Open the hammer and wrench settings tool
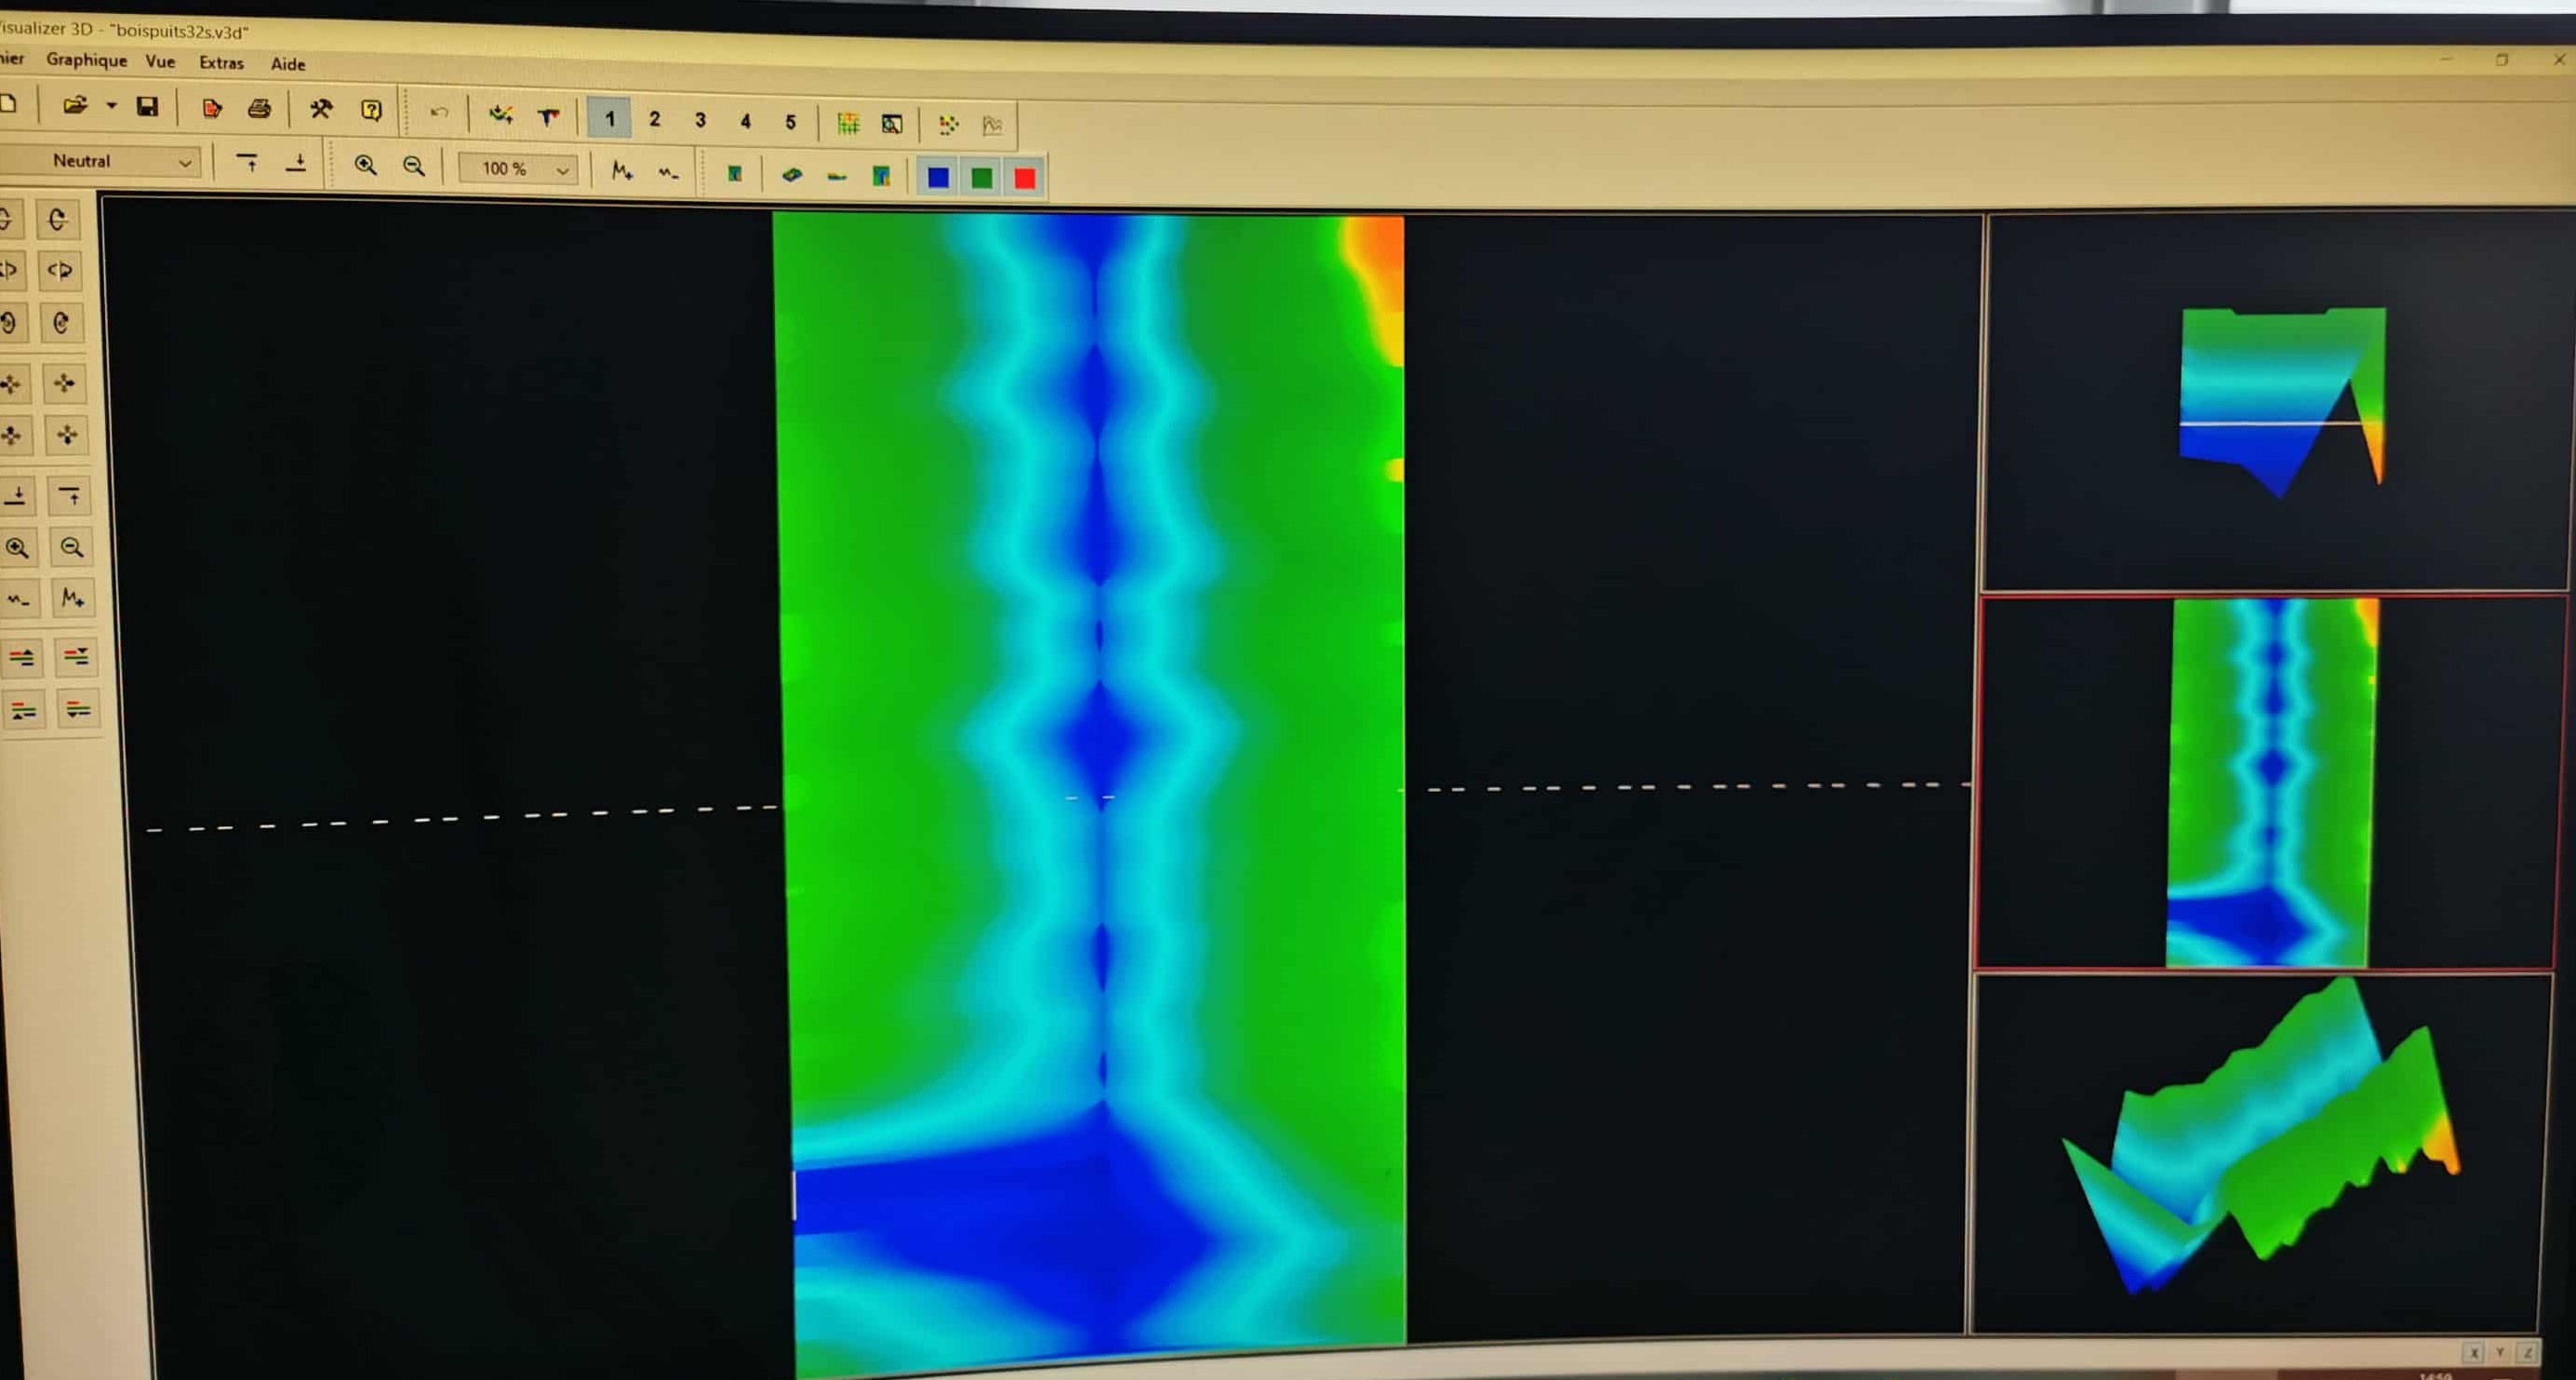This screenshot has width=2576, height=1380. (x=321, y=110)
